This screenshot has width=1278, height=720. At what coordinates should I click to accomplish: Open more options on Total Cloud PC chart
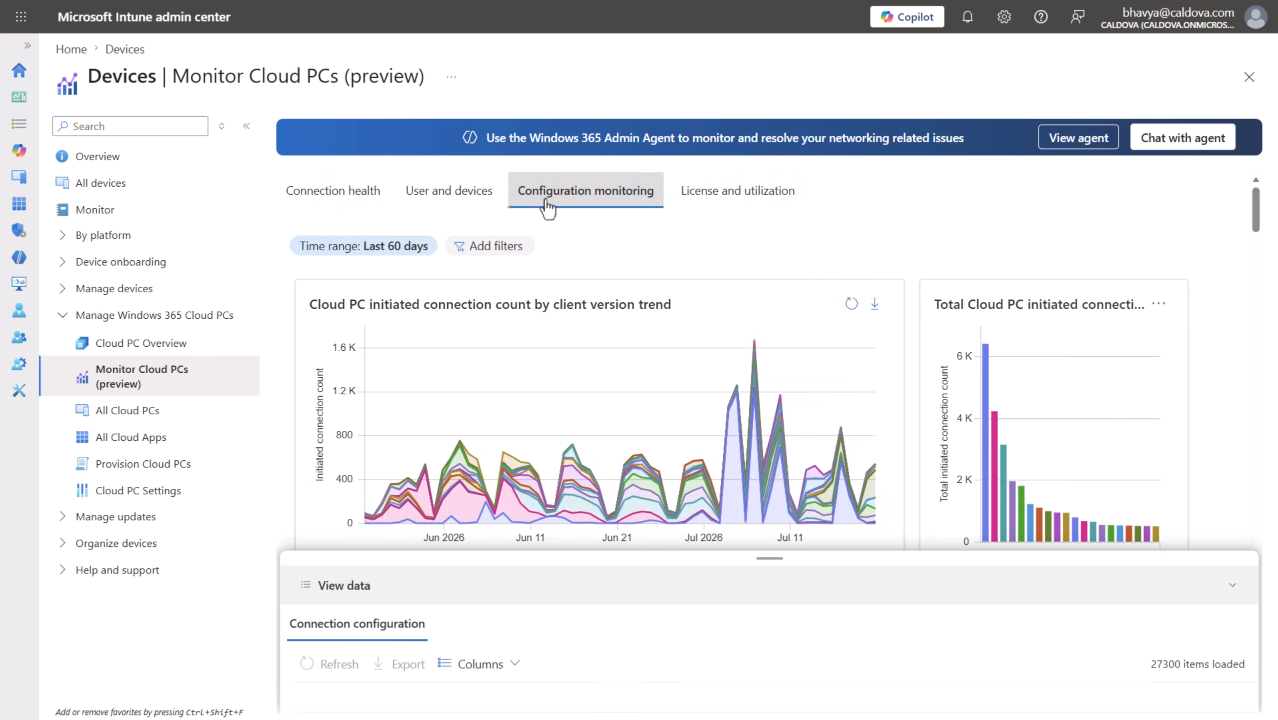click(x=1159, y=304)
